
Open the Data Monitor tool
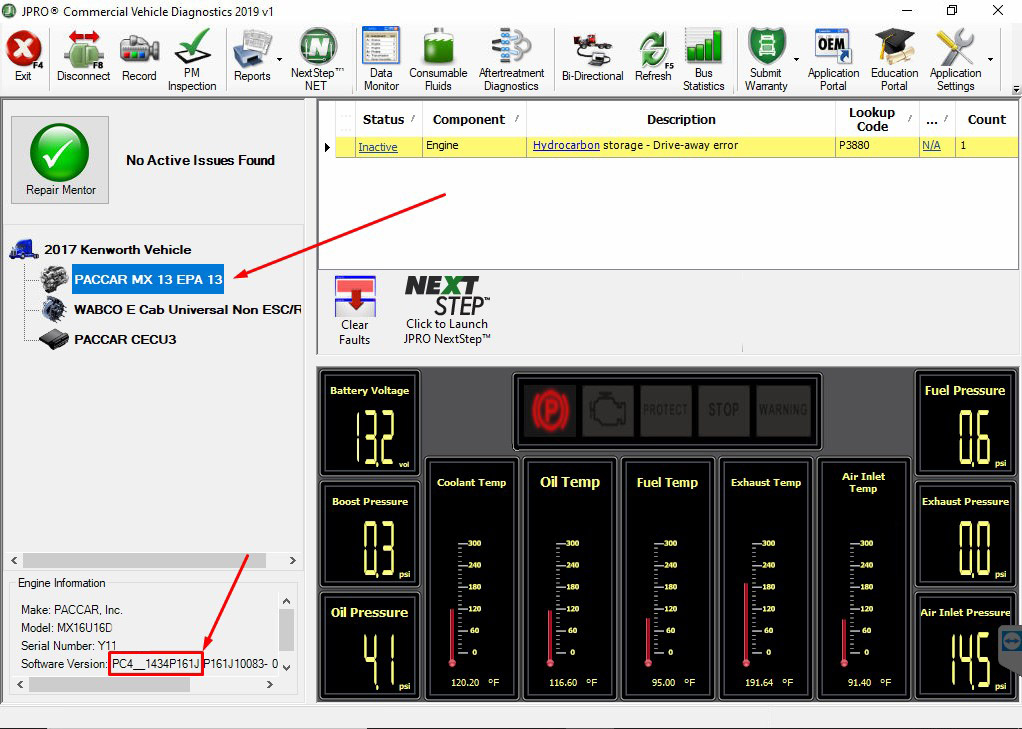click(x=381, y=60)
